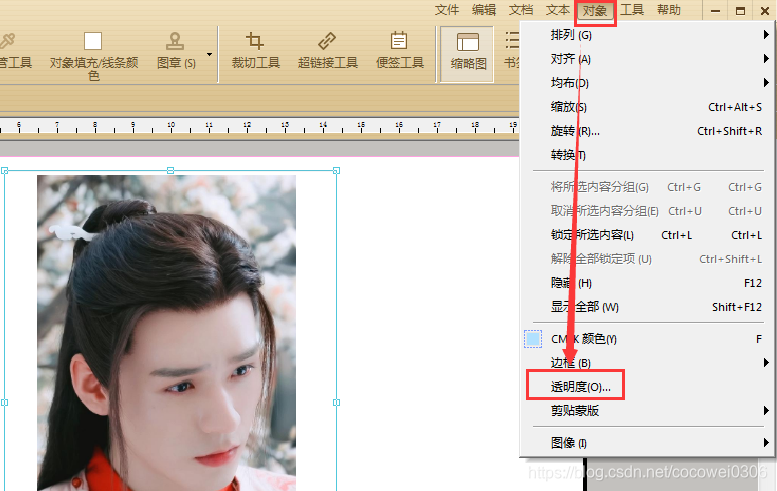Screen dimensions: 777x491
Task: Open the 文件 menu
Action: pos(447,10)
